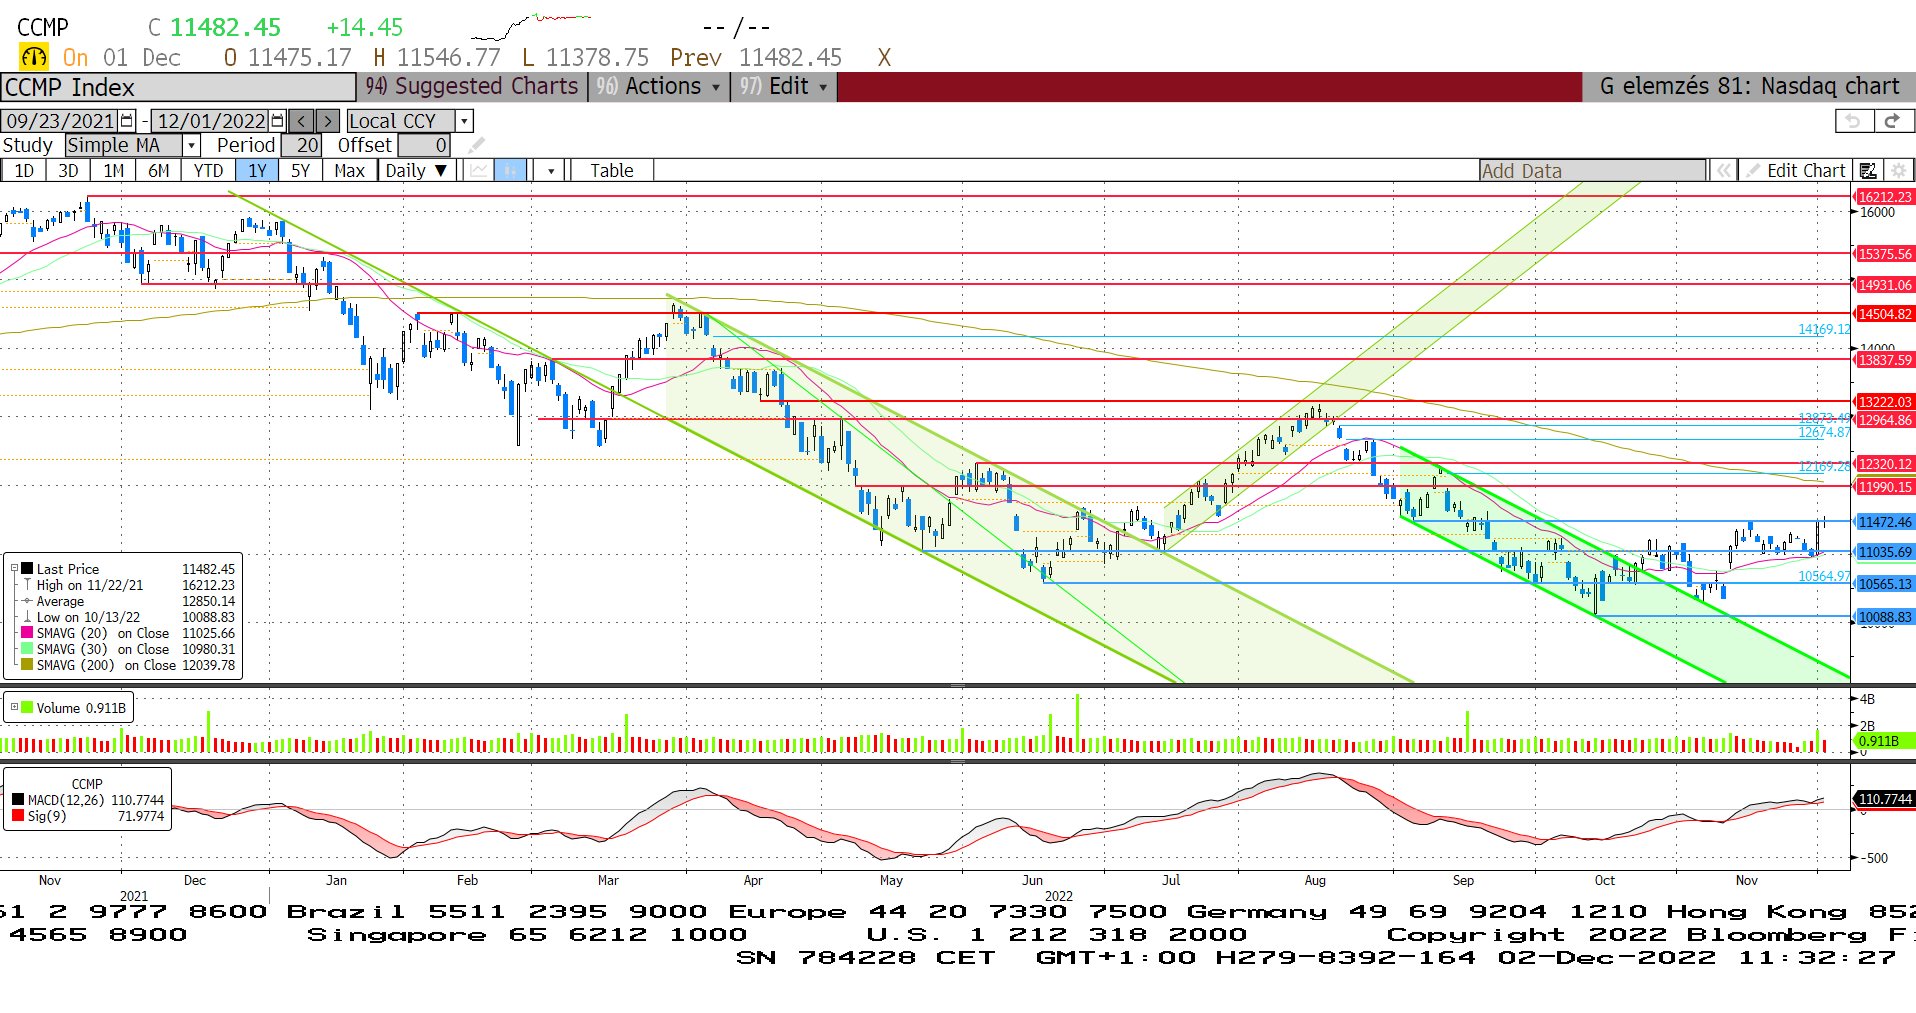Click the yellow gauge alert icon

pos(33,57)
